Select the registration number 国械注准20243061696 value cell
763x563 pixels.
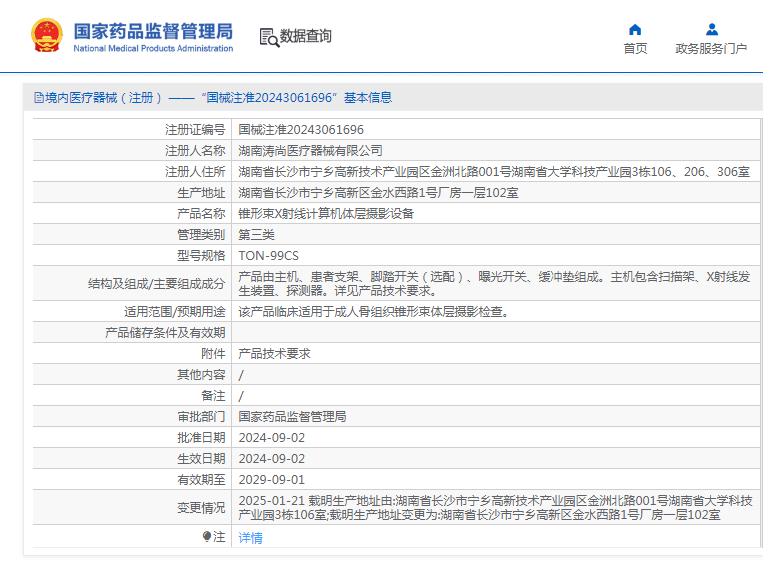[301, 130]
